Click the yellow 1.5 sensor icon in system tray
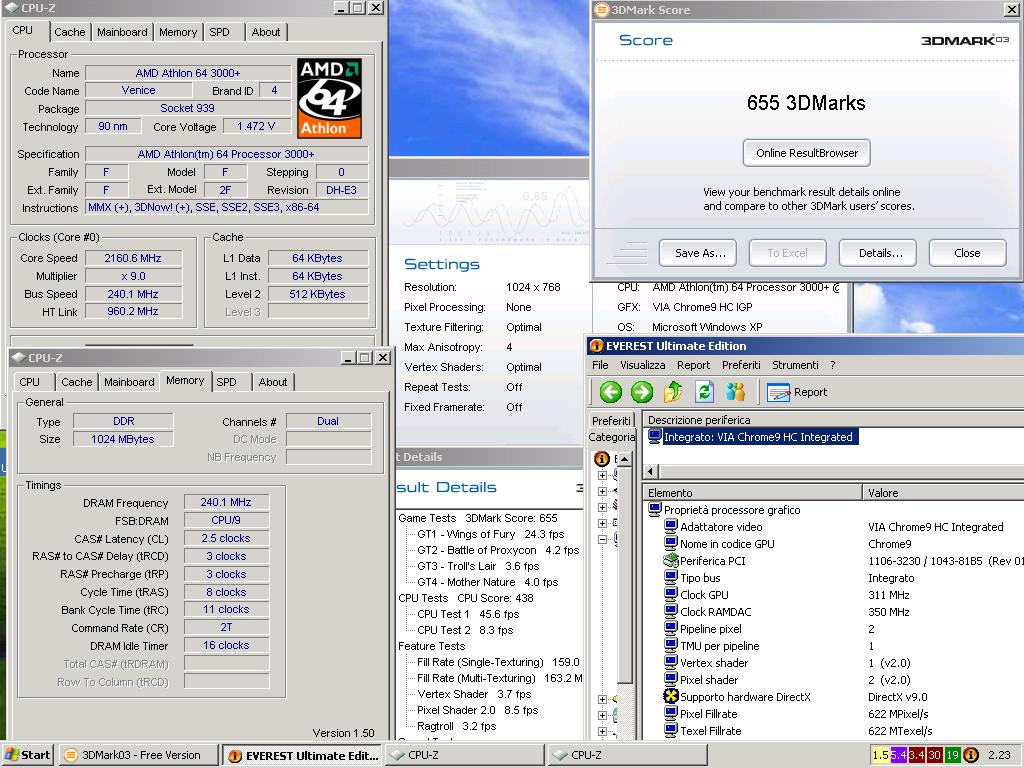 [880, 755]
